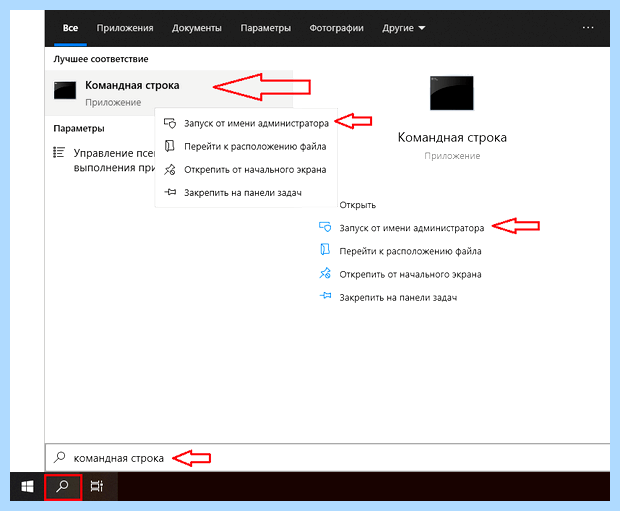Choose Запуск от имени администратора in context menu
This screenshot has width=620, height=511.
pyautogui.click(x=246, y=123)
